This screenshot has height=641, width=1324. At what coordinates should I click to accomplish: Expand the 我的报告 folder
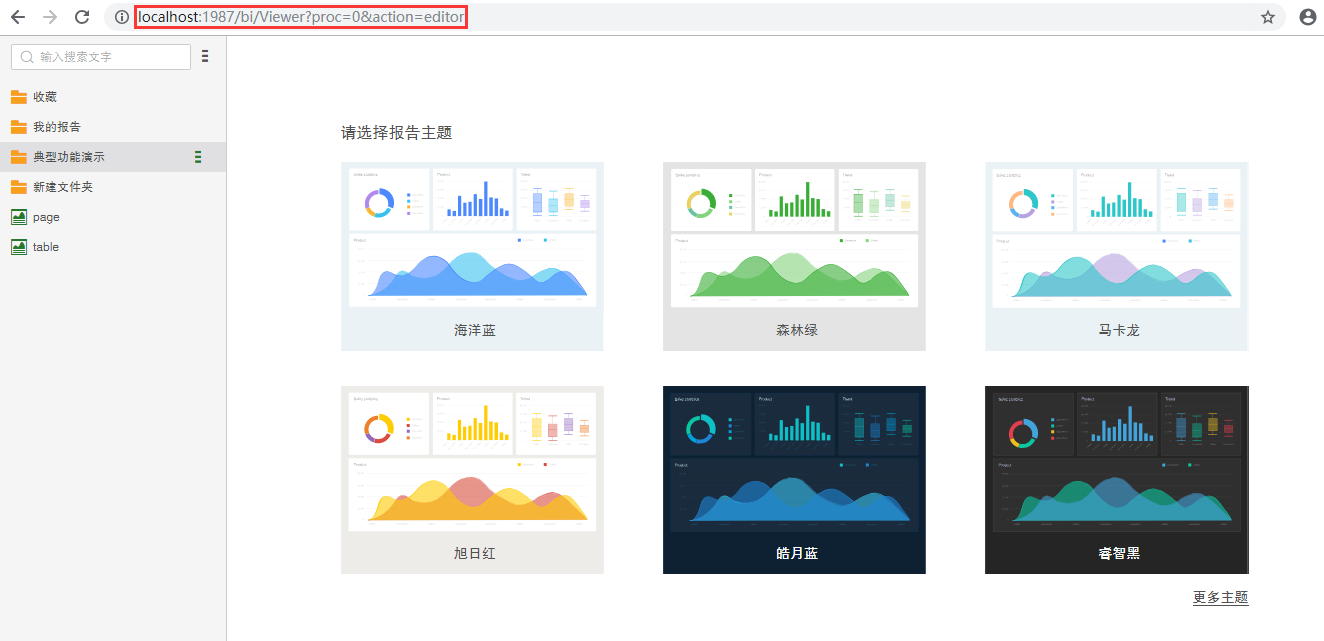click(x=56, y=127)
